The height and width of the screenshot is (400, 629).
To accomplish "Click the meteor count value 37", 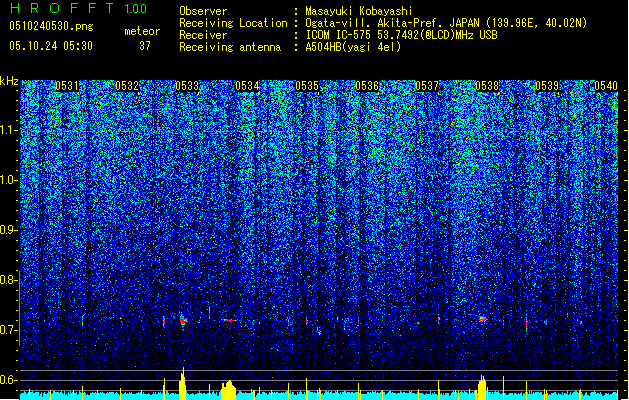I will (145, 46).
